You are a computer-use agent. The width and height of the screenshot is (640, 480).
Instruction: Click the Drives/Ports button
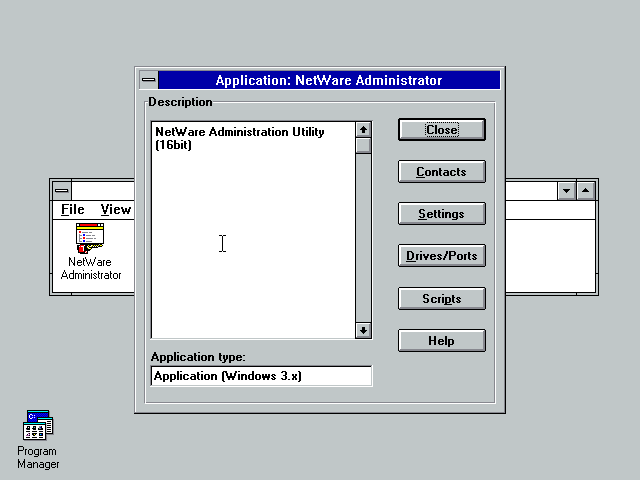(x=442, y=256)
